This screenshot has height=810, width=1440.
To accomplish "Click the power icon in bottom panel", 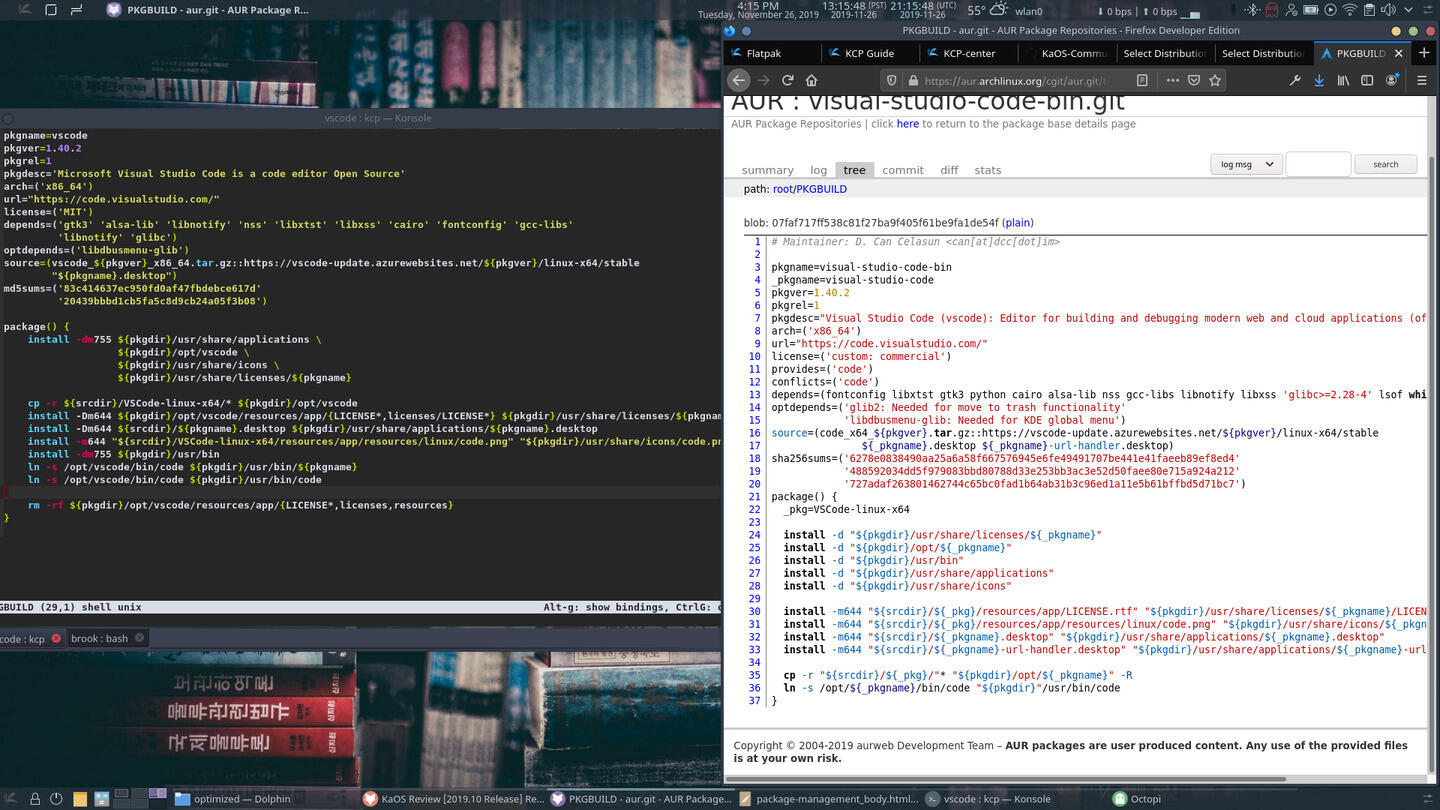I will (57, 799).
